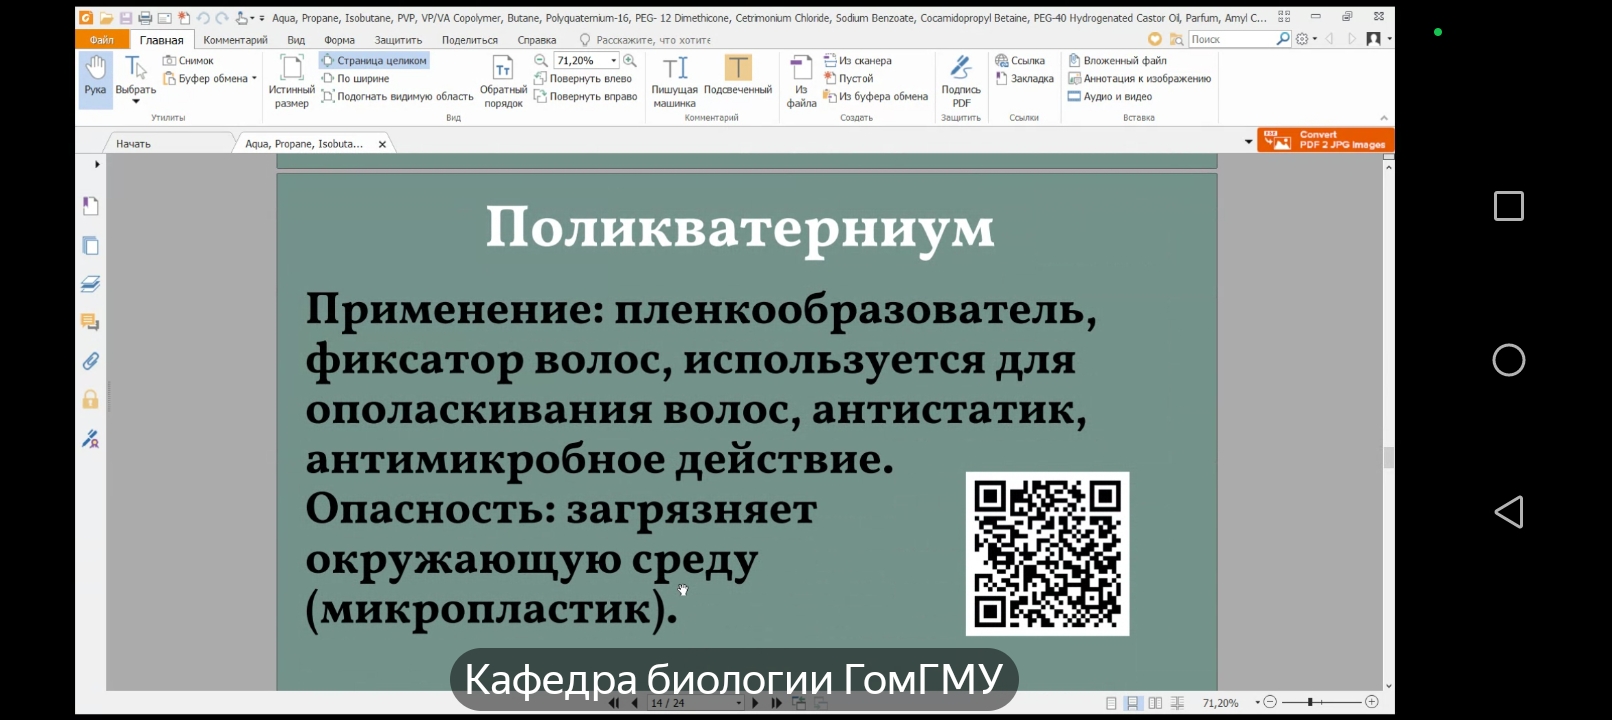Switch to the Вид tab
Viewport: 1612px width, 720px height.
coord(296,40)
